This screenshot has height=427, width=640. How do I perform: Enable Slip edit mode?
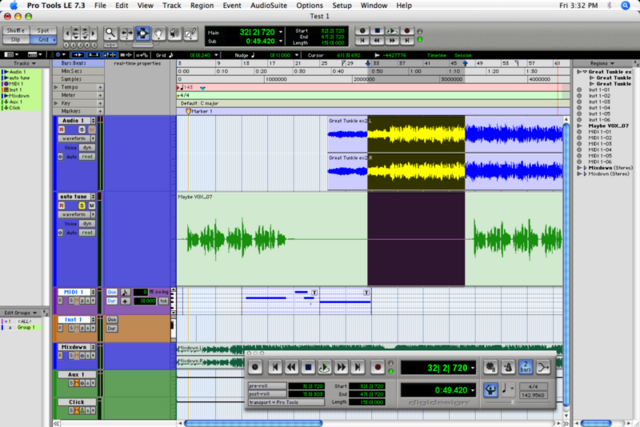click(x=16, y=40)
